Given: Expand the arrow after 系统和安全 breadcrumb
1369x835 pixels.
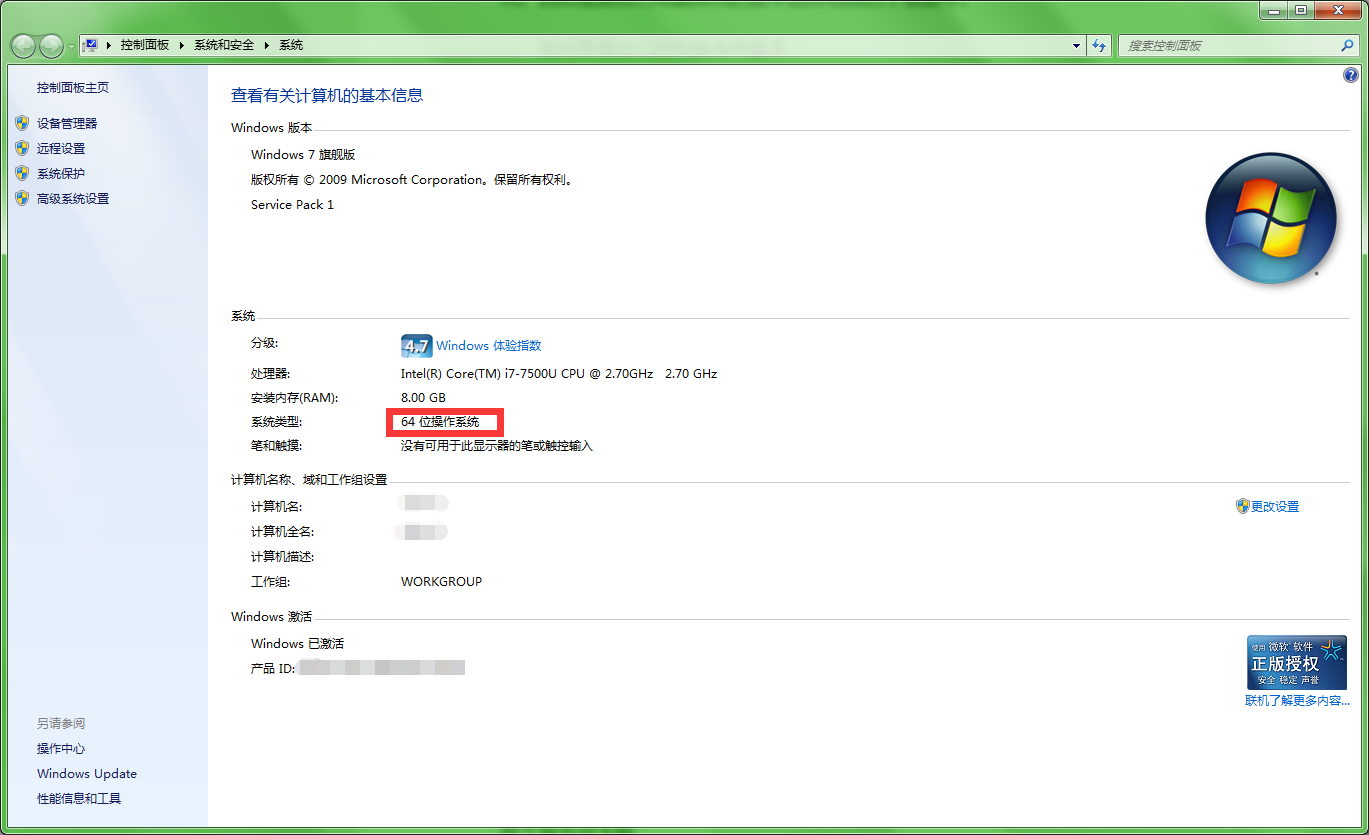Looking at the screenshot, I should 267,45.
